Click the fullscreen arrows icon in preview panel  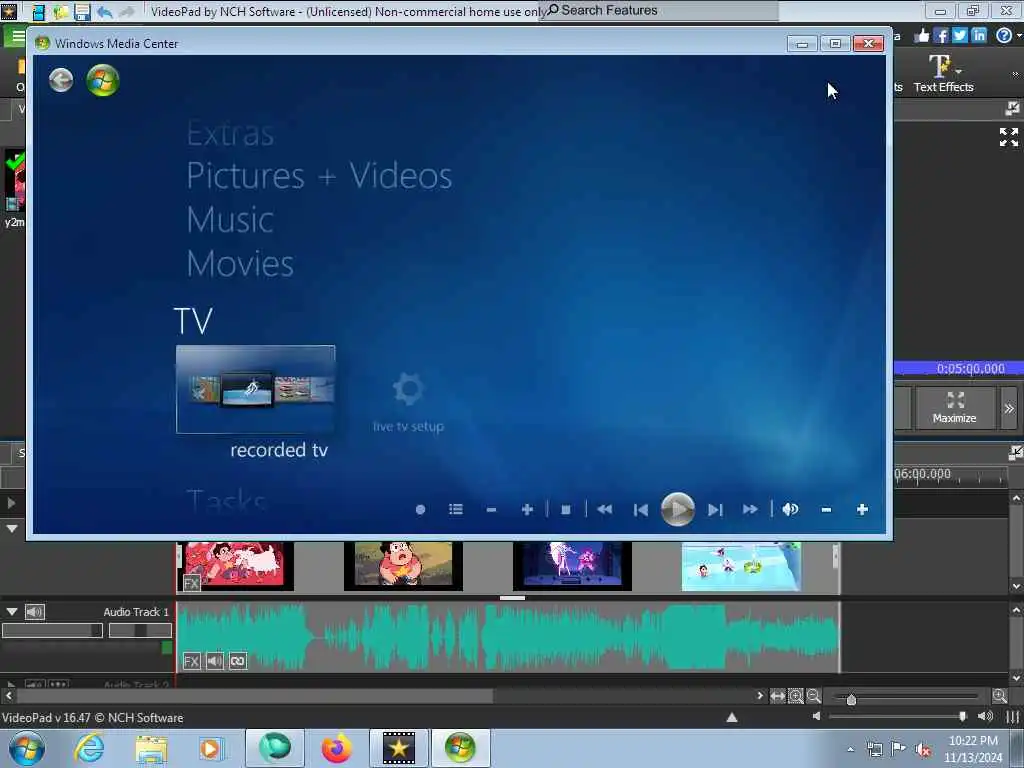(1008, 137)
